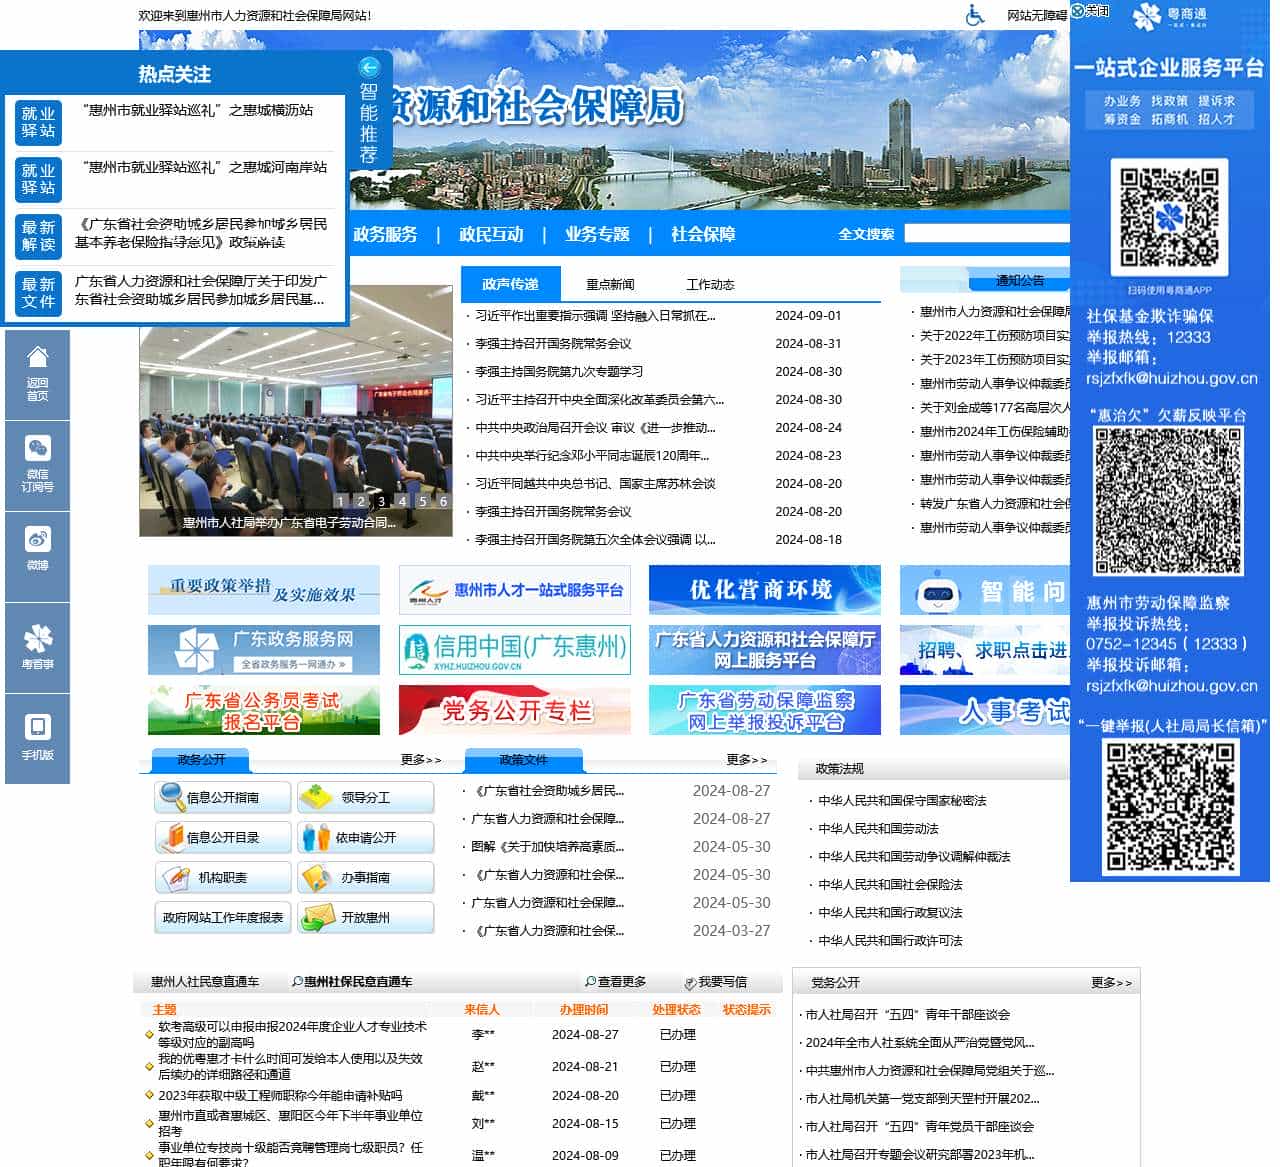Open the 领导分工 icon button

tap(366, 797)
